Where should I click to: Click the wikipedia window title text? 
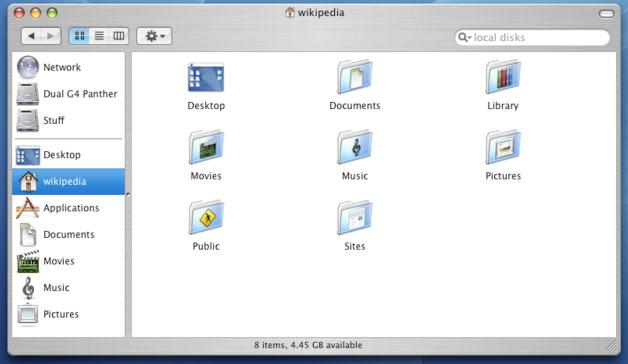tap(321, 13)
